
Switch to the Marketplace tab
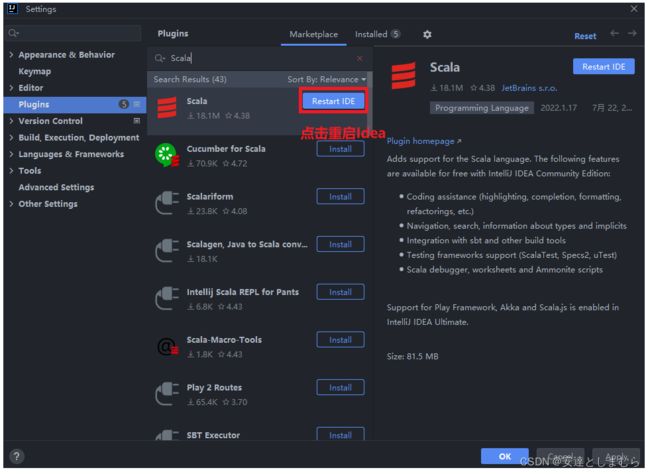coord(313,34)
